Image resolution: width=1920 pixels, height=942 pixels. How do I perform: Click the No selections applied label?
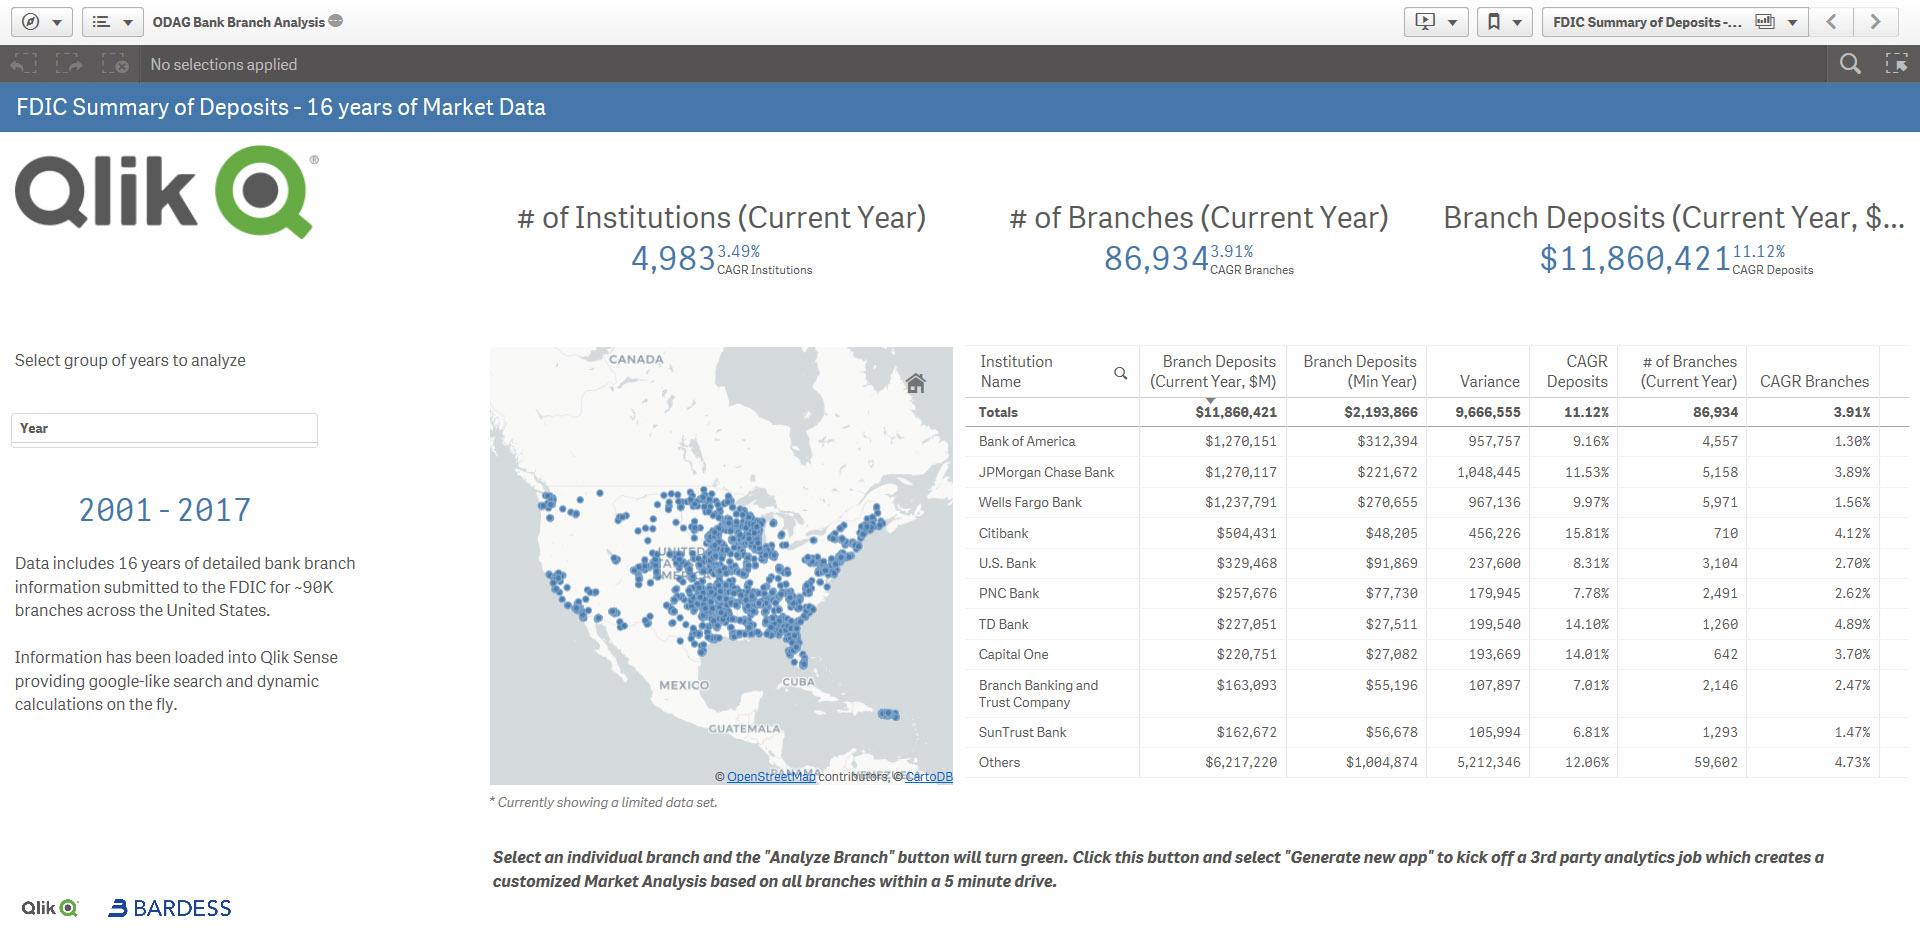(224, 64)
